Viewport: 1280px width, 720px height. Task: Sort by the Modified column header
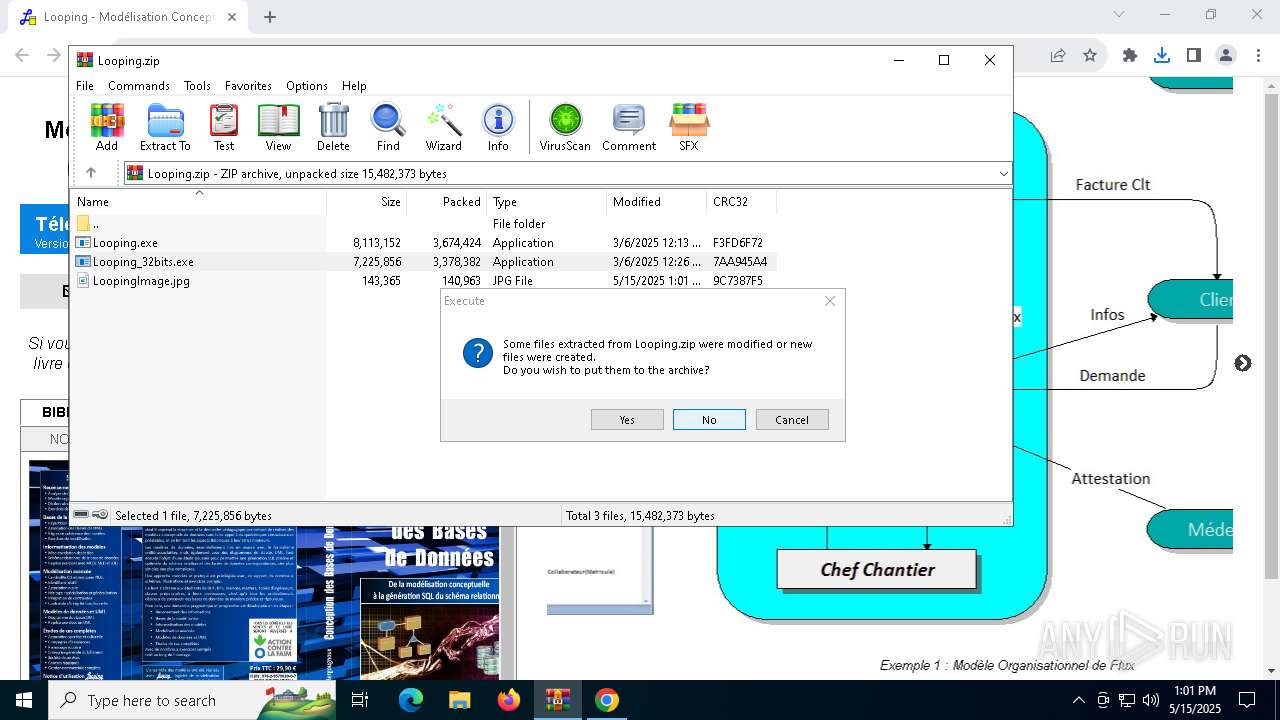[657, 202]
